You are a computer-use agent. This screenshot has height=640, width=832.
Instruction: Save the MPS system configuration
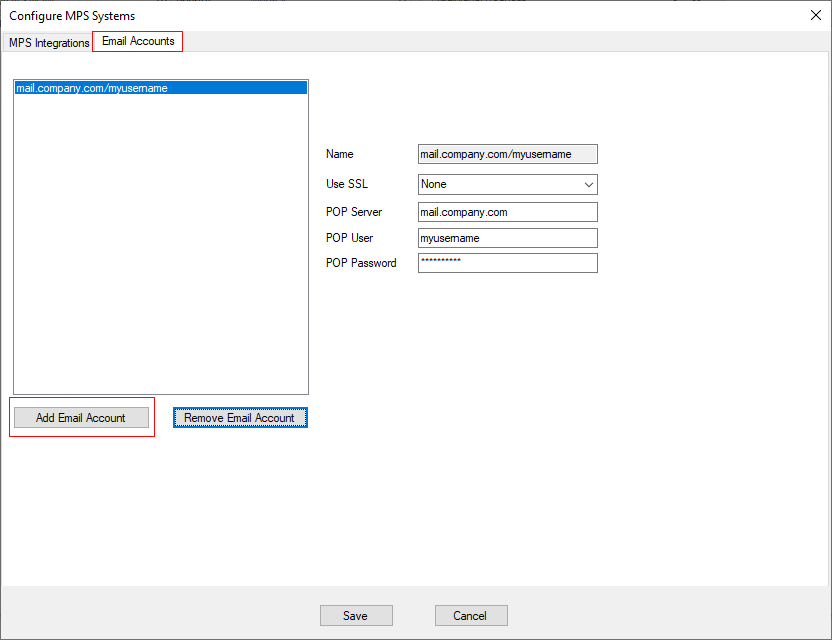[x=356, y=615]
